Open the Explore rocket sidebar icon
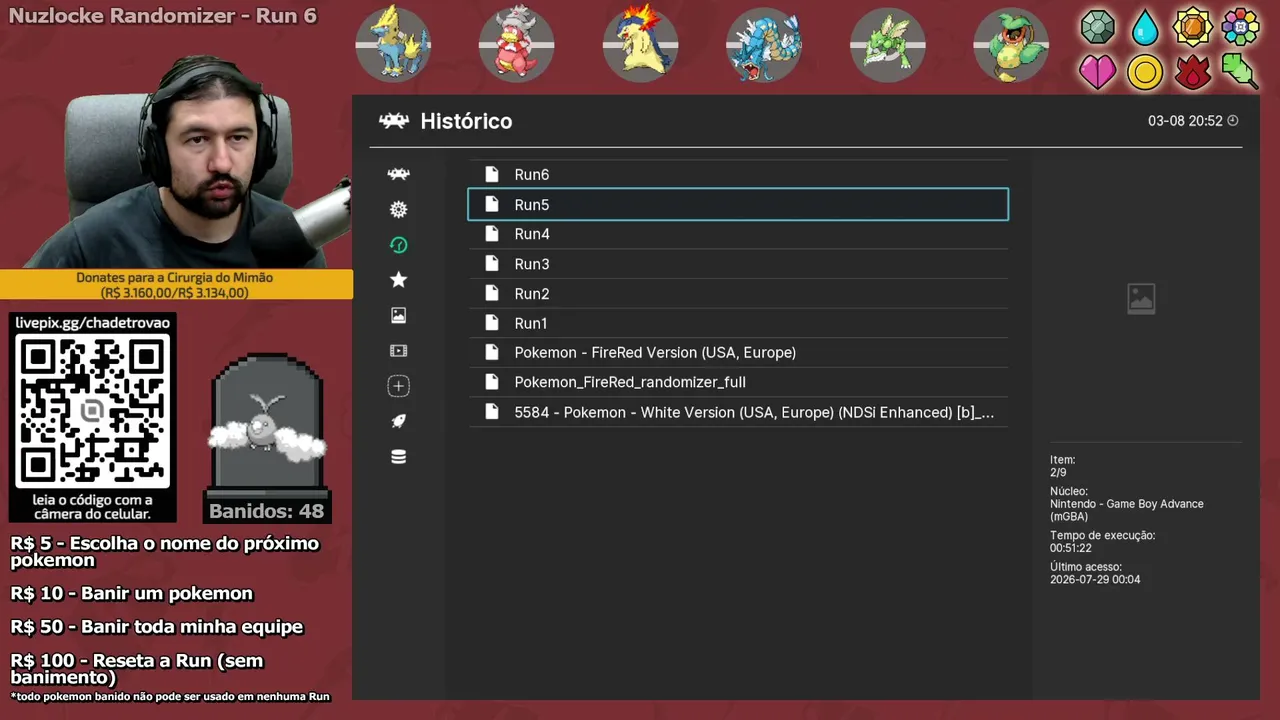The image size is (1280, 720). point(398,421)
